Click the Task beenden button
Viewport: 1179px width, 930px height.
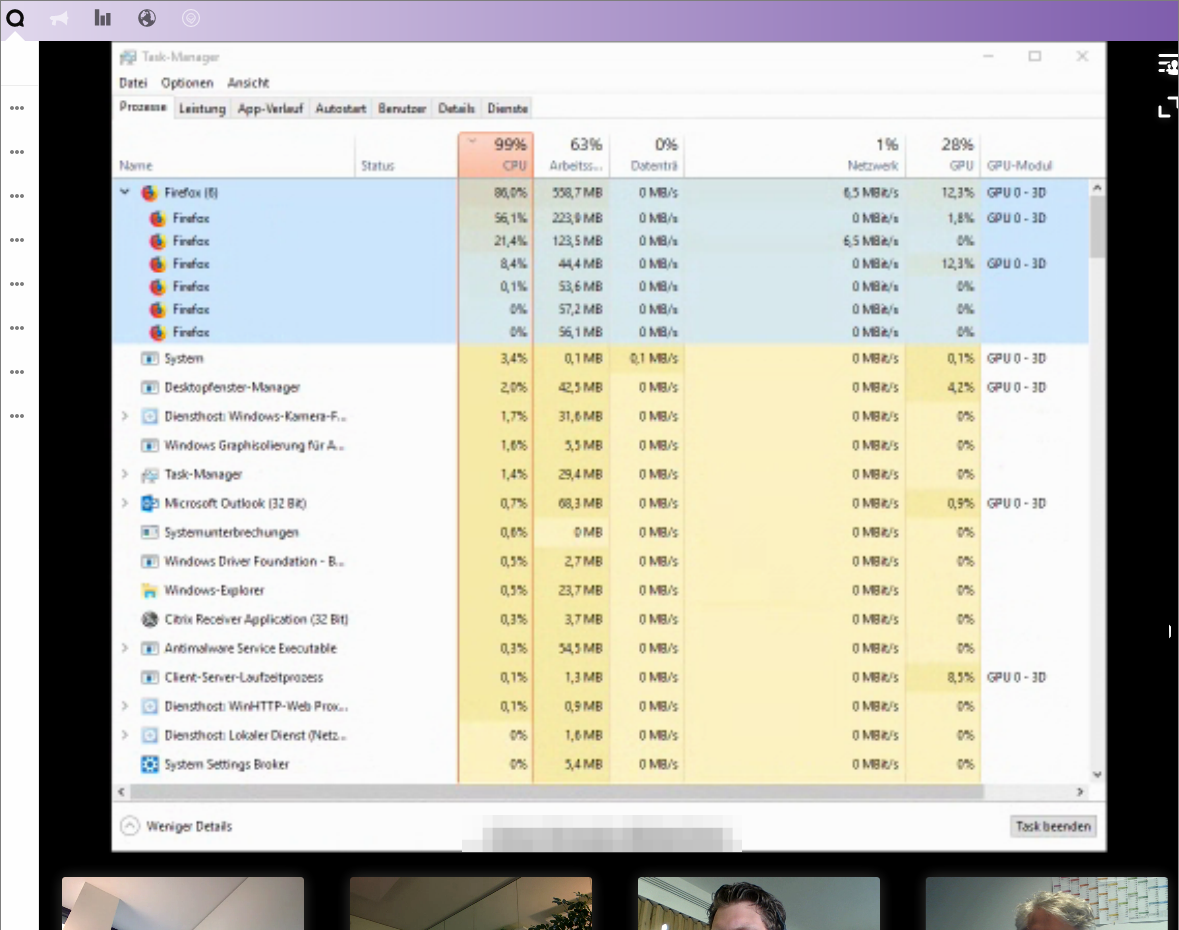pyautogui.click(x=1053, y=826)
